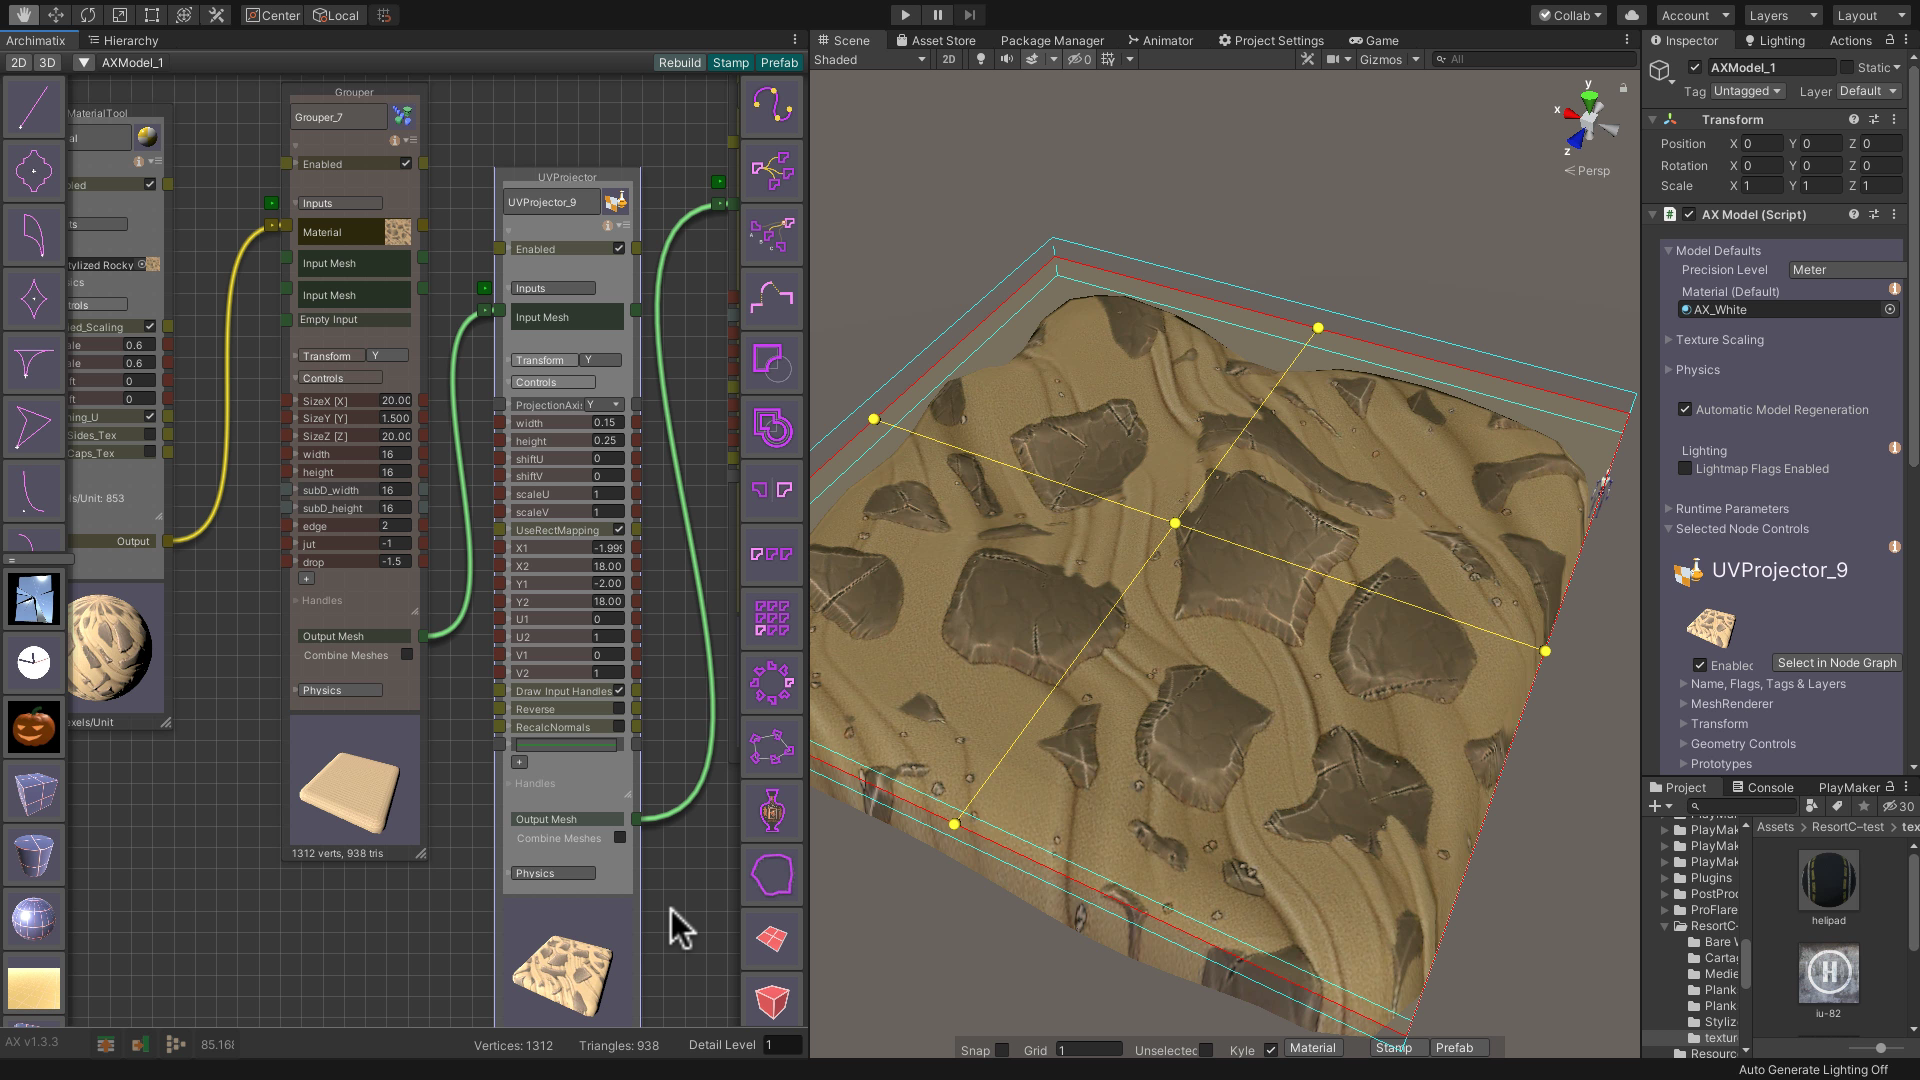Click the Stamp button in Archimatix header
This screenshot has width=1920, height=1080.
pos(730,62)
